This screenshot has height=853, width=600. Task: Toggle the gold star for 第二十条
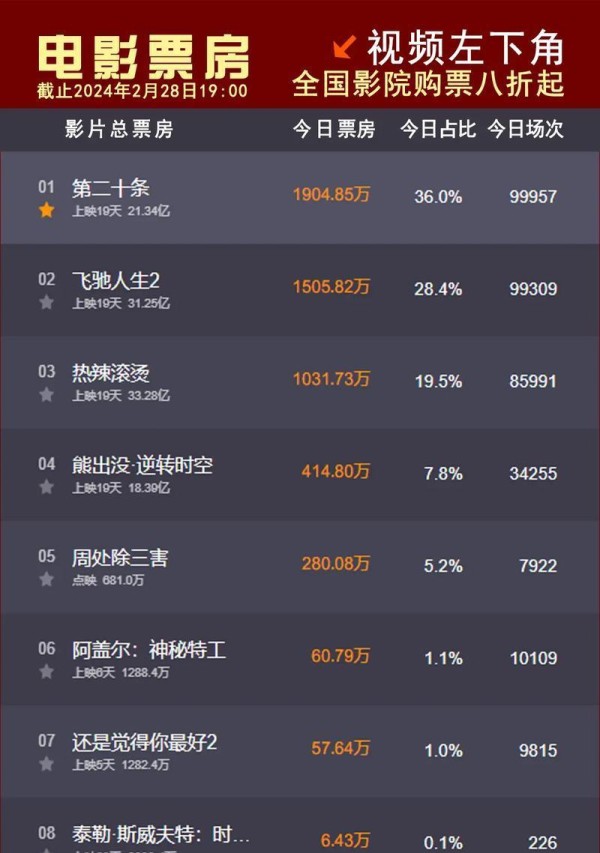click(47, 210)
